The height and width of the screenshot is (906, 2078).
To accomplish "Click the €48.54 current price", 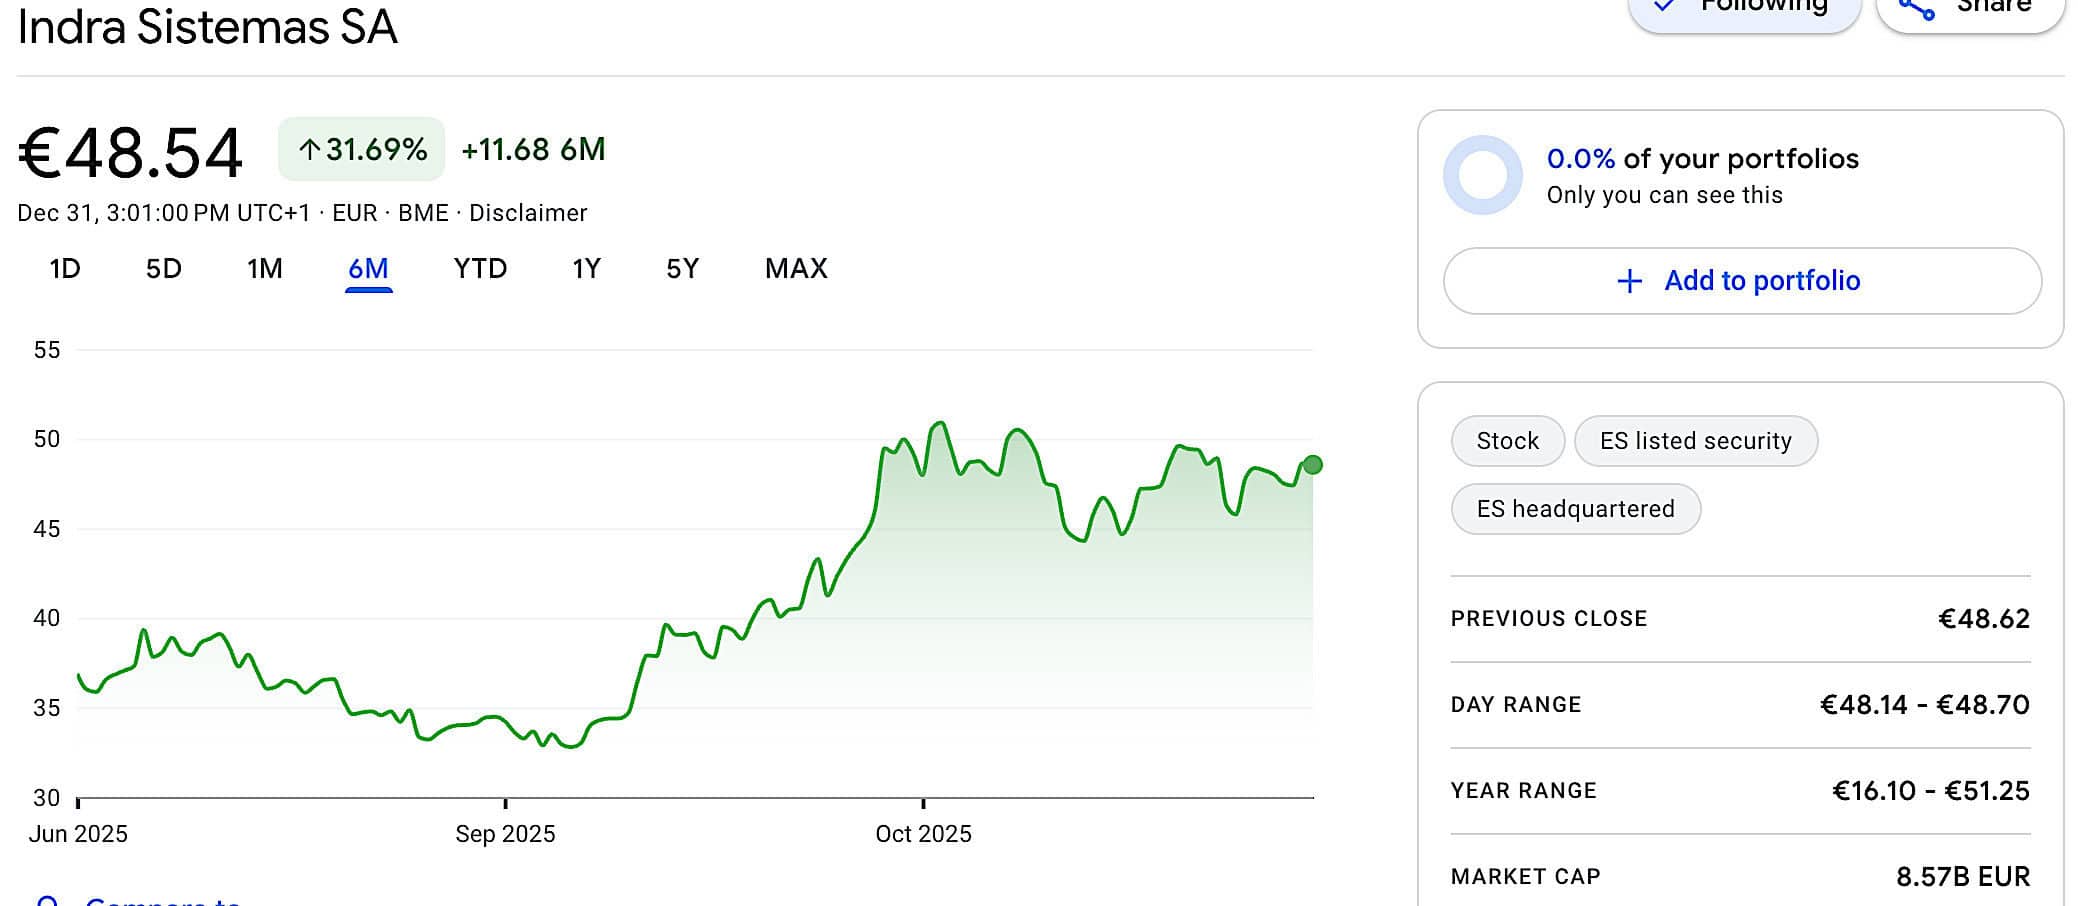I will (130, 153).
